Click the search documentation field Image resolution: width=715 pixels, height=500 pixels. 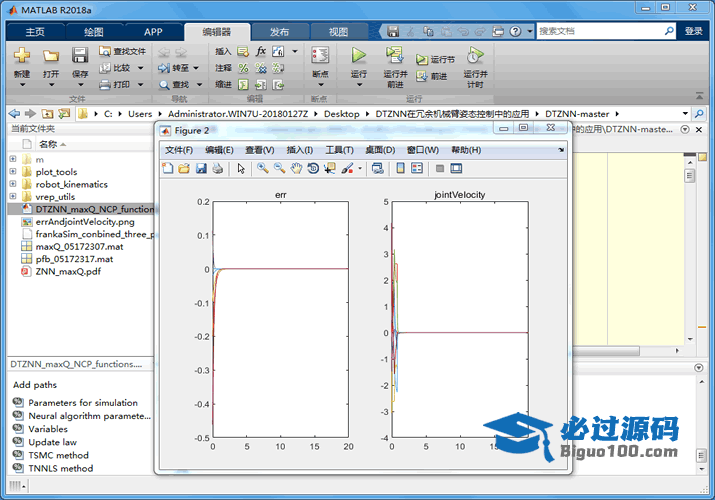pyautogui.click(x=600, y=31)
